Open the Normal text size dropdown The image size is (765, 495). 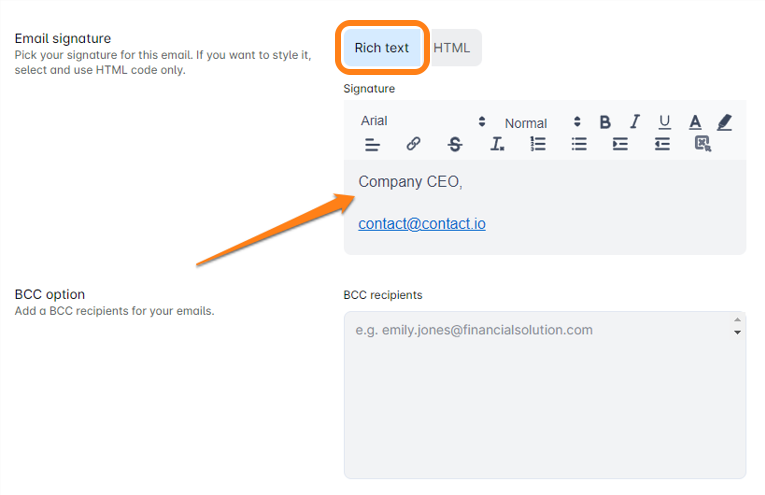(x=542, y=123)
